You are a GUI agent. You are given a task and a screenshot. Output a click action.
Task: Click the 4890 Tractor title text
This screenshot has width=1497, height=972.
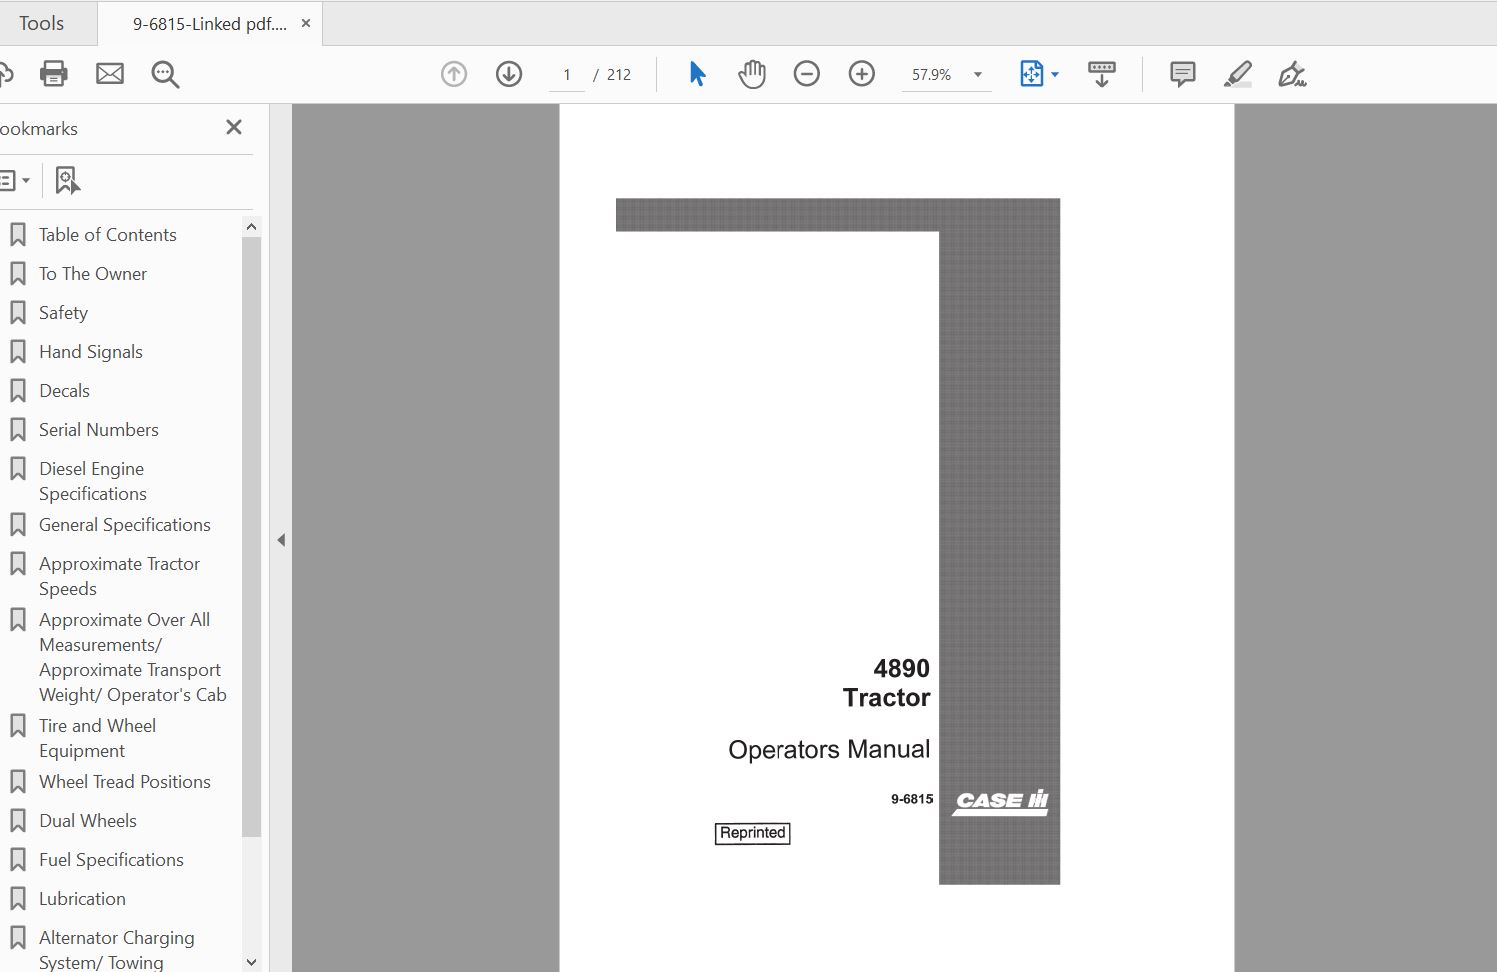click(x=886, y=683)
